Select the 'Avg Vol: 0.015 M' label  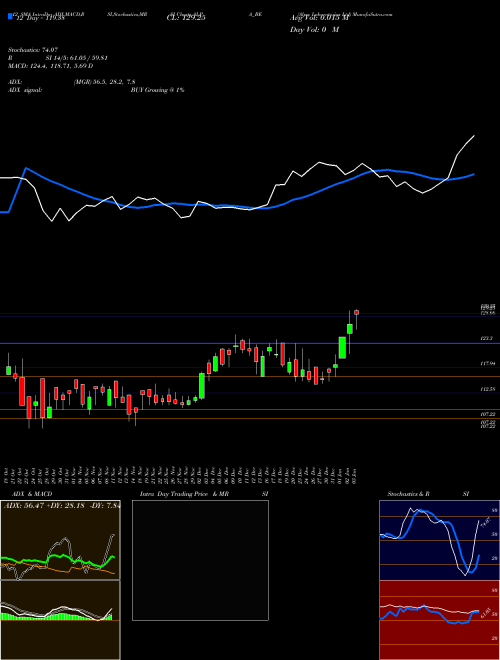pyautogui.click(x=319, y=18)
